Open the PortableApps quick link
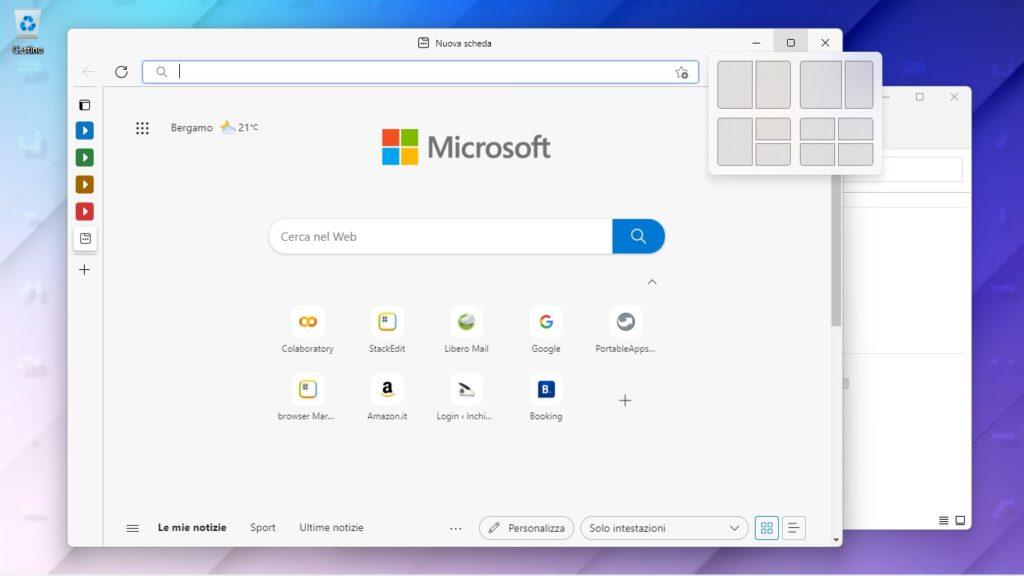The image size is (1024, 576). [x=625, y=330]
